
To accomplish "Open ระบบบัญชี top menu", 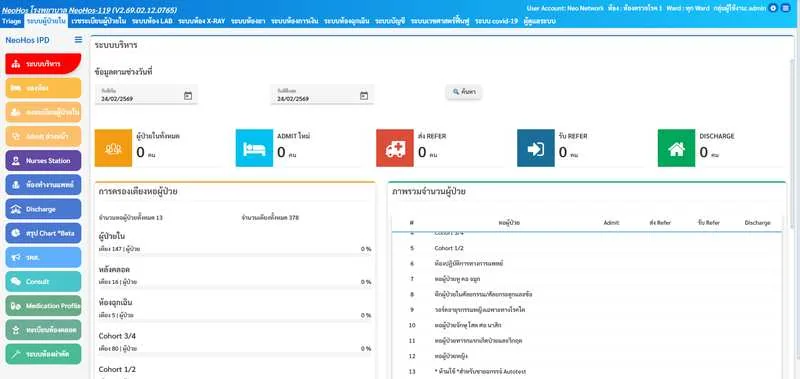I will (x=390, y=21).
